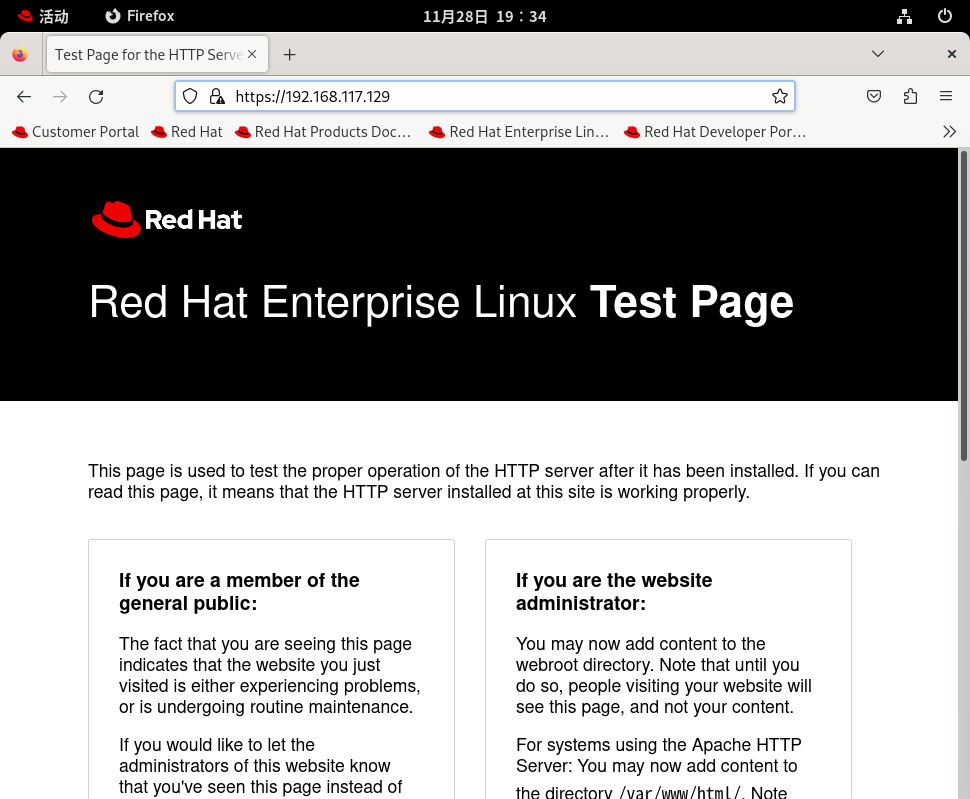Open Firefox application hamburger menu

pos(946,96)
